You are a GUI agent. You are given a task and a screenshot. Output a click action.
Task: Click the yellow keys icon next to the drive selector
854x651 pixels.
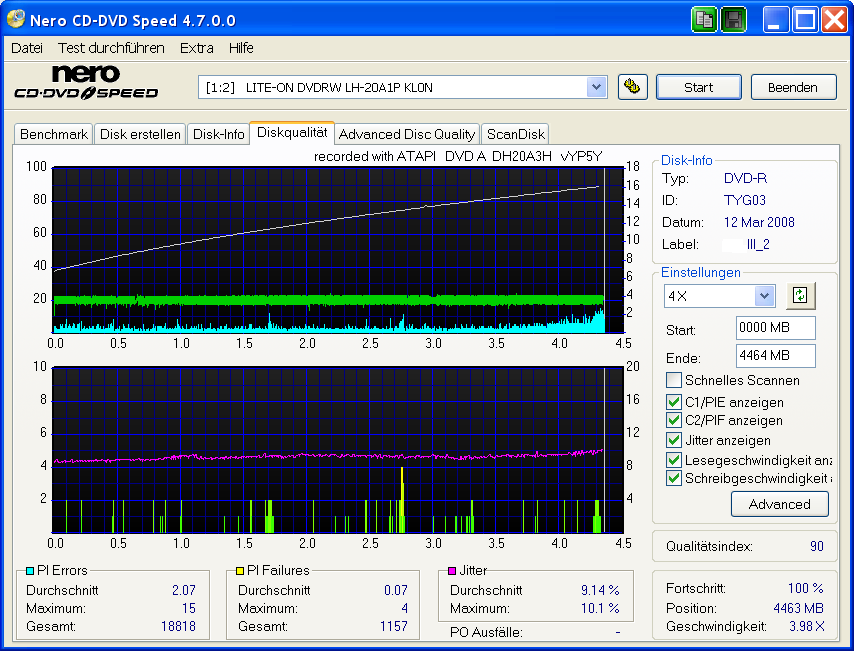pos(633,87)
